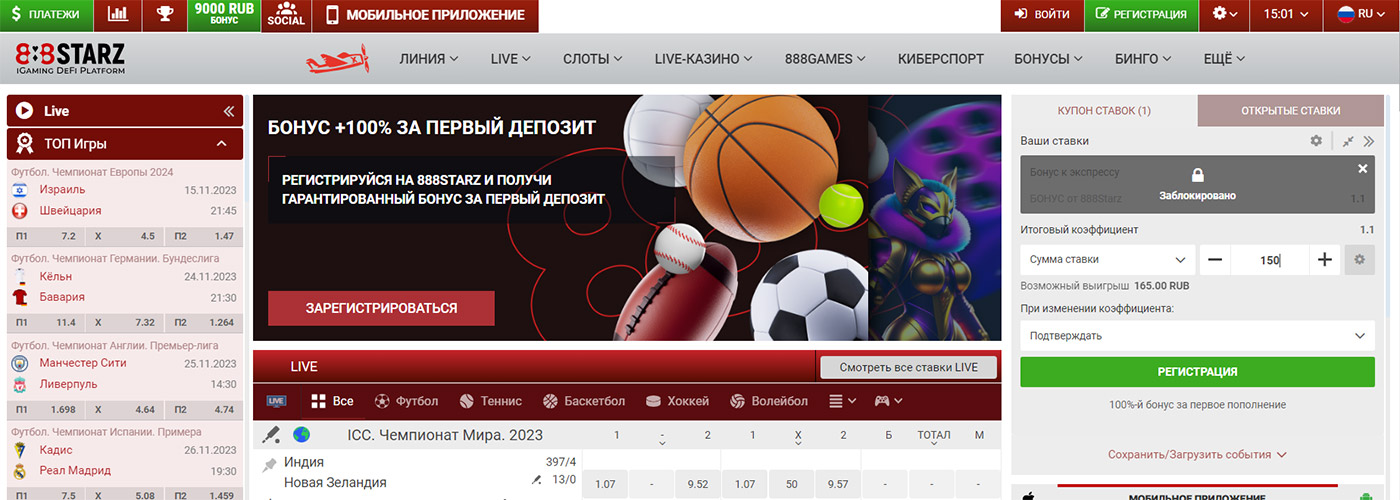
Task: Pin the Индия match with pushpin icon
Action: pos(269,465)
